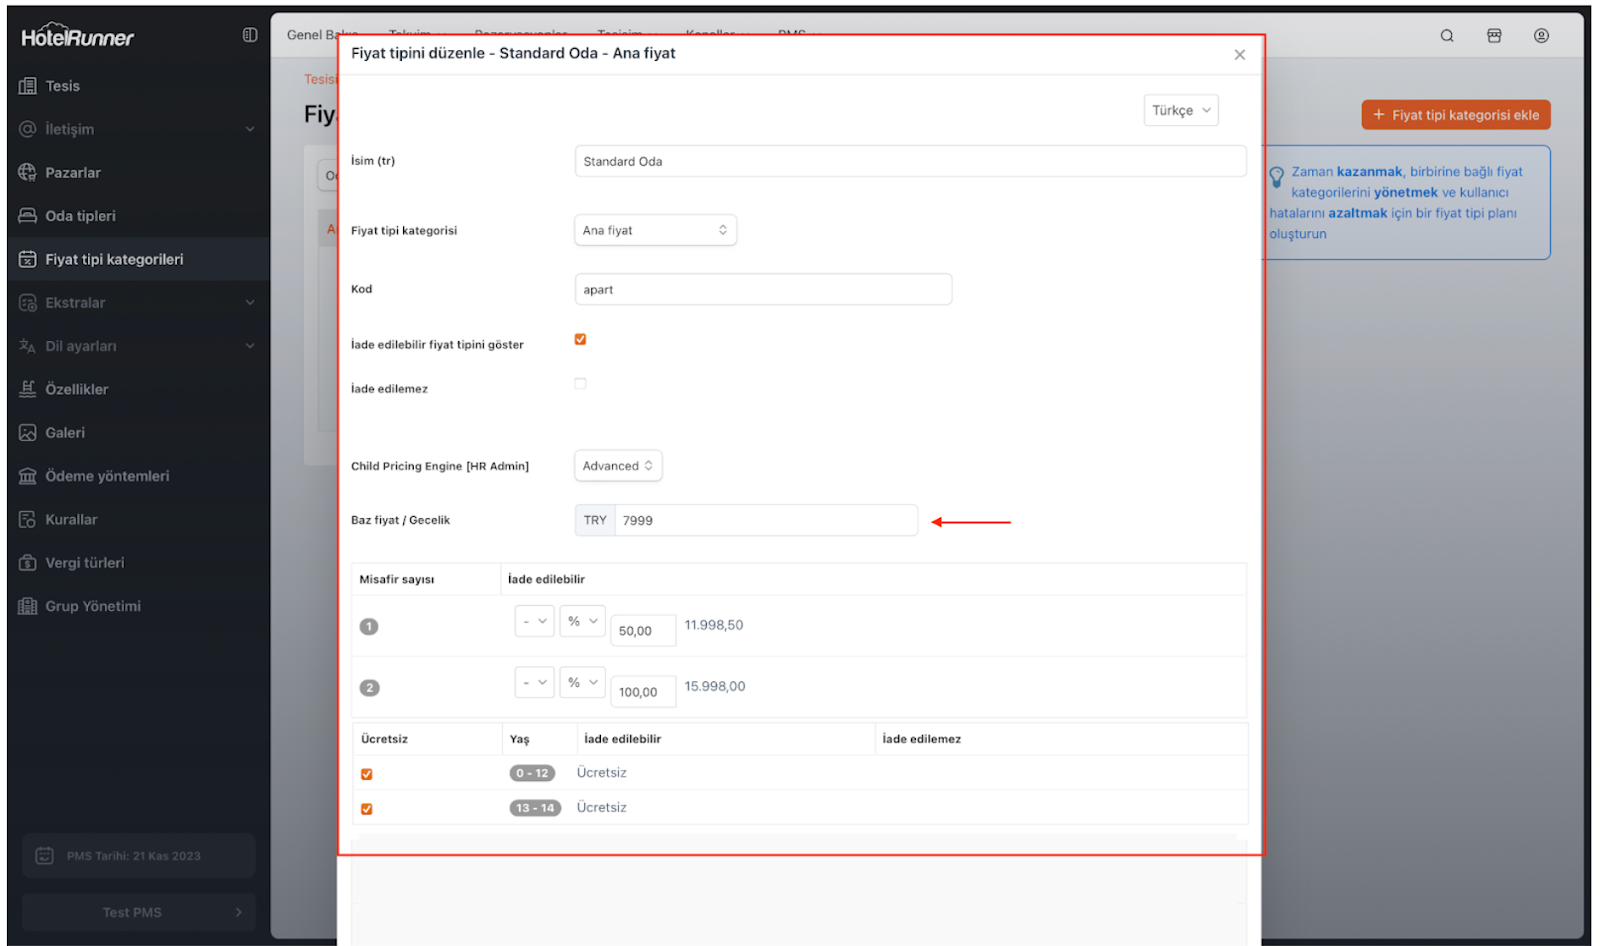
Task: Change the Child Pricing Engine Advanced dropdown
Action: (x=617, y=466)
